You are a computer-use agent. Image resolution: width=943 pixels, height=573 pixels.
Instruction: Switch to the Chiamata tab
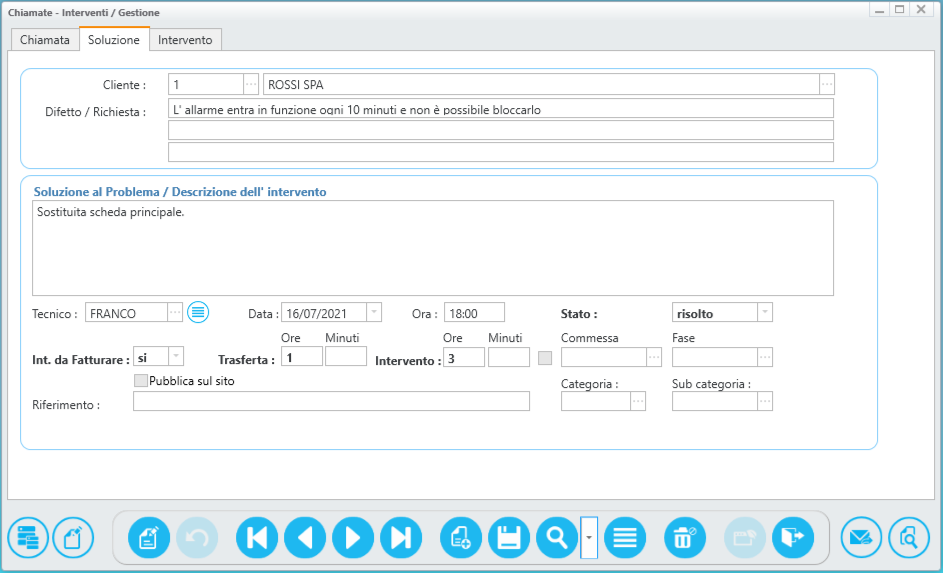click(45, 40)
